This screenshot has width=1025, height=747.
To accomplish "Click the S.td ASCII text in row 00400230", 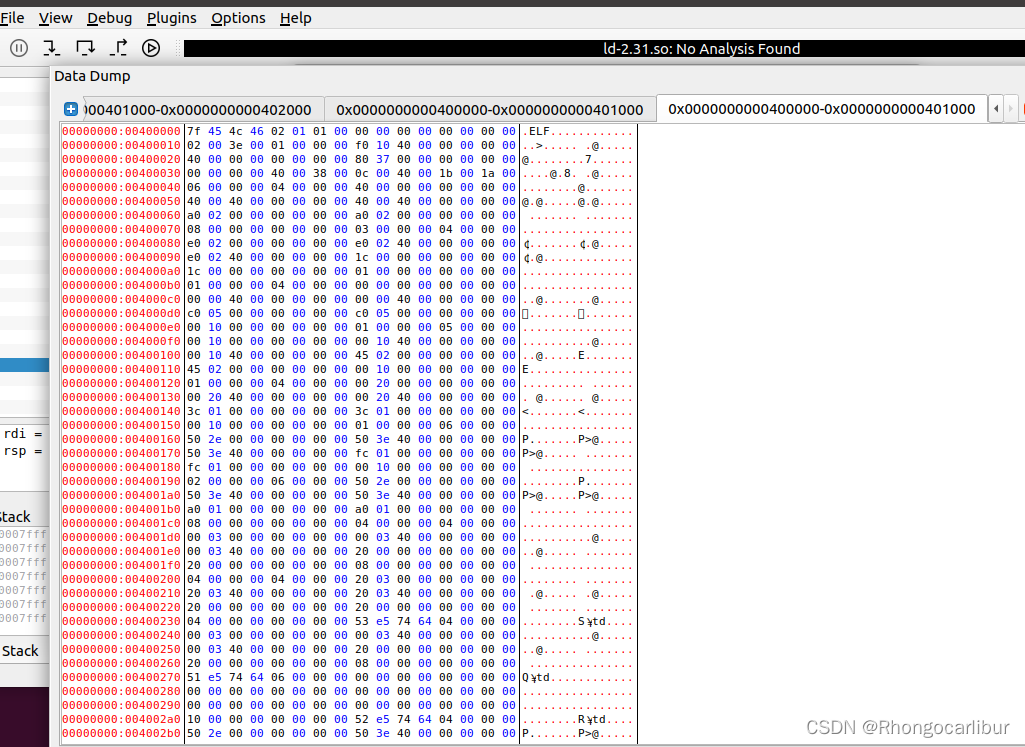I will pos(592,622).
